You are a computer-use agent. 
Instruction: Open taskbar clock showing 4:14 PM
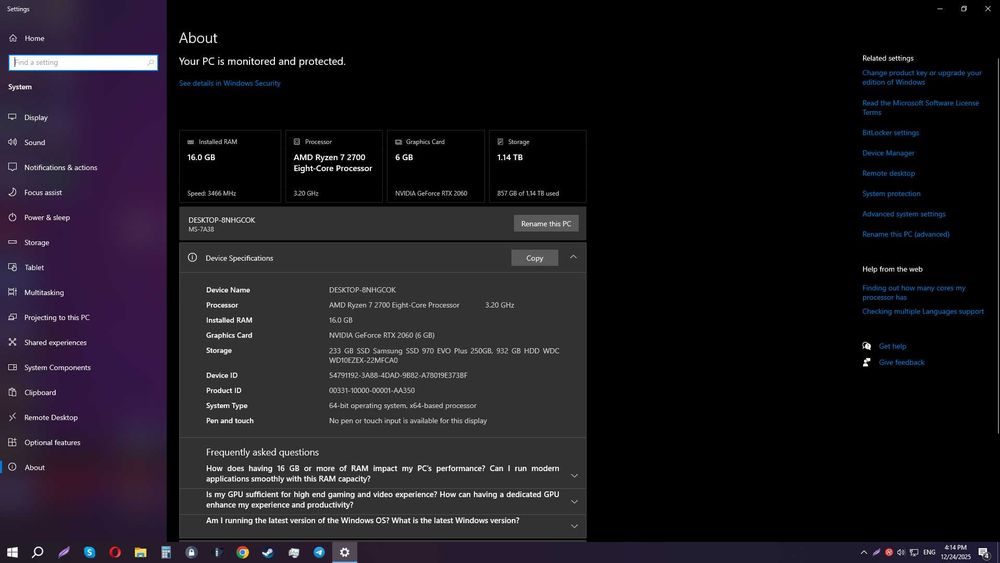[x=955, y=552]
